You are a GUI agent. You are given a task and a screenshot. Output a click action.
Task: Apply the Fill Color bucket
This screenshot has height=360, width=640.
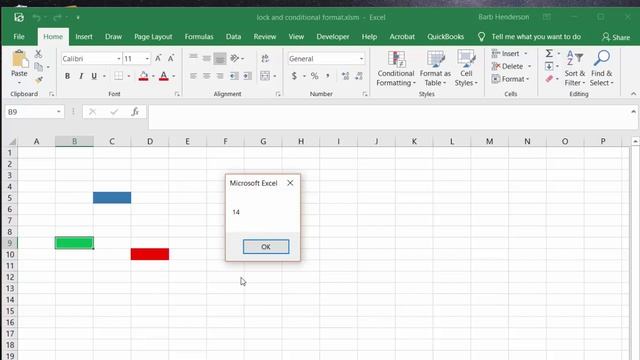click(143, 76)
